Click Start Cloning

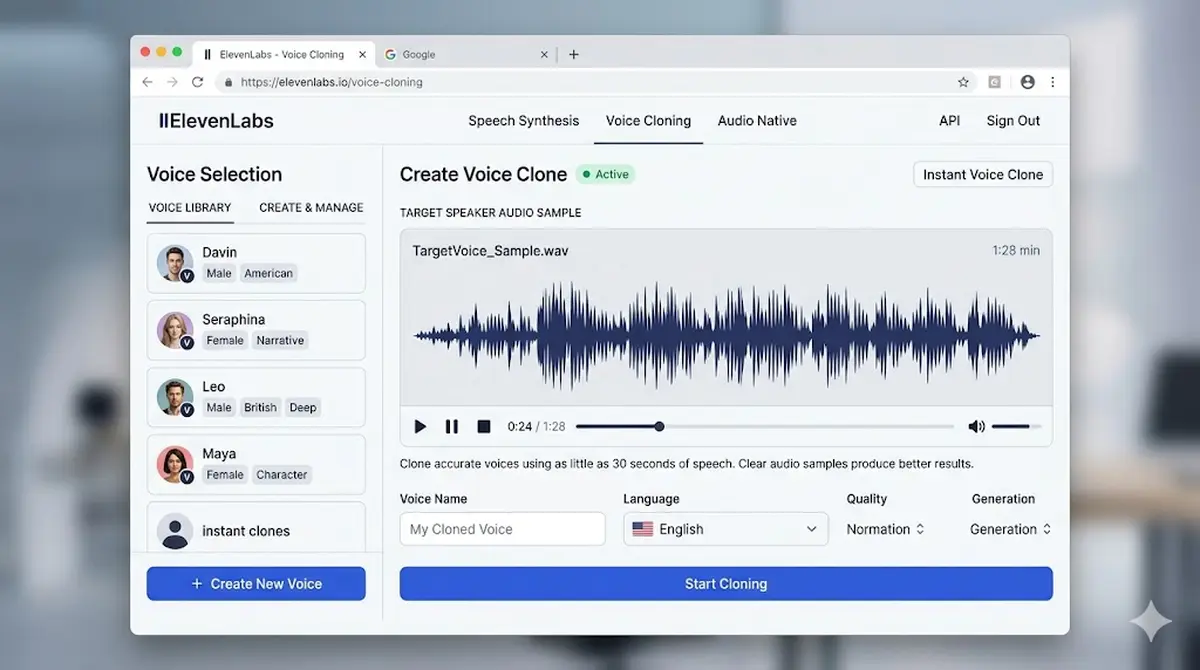coord(726,584)
